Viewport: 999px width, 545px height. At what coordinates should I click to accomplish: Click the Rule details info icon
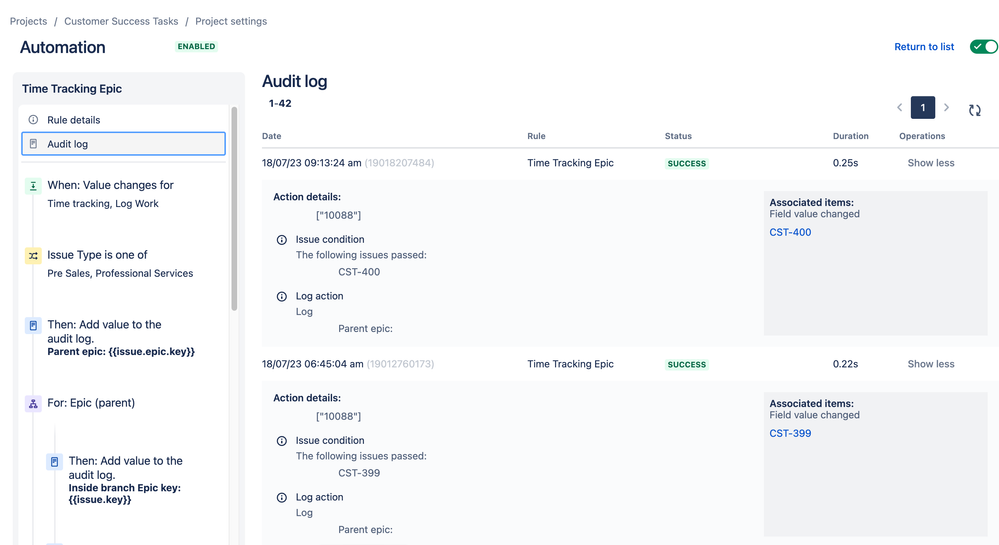tap(33, 120)
